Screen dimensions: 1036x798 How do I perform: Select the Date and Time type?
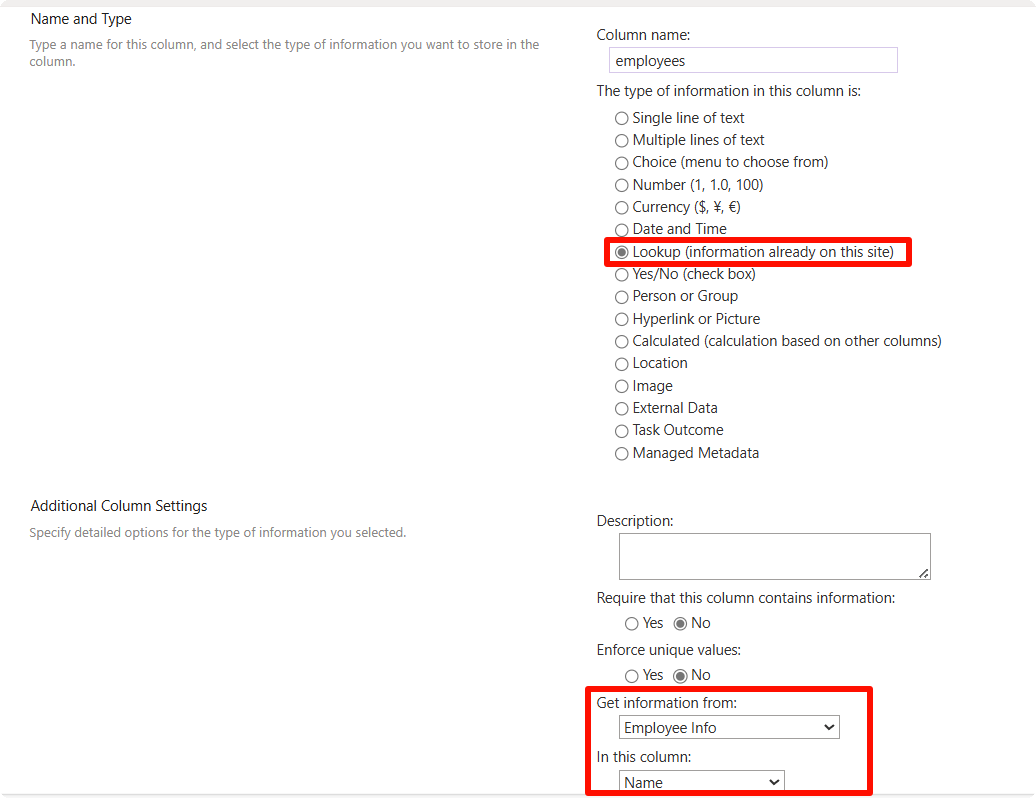621,229
